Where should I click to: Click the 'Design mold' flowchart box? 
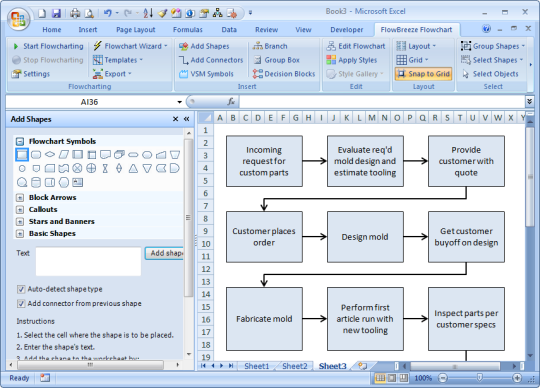[365, 237]
